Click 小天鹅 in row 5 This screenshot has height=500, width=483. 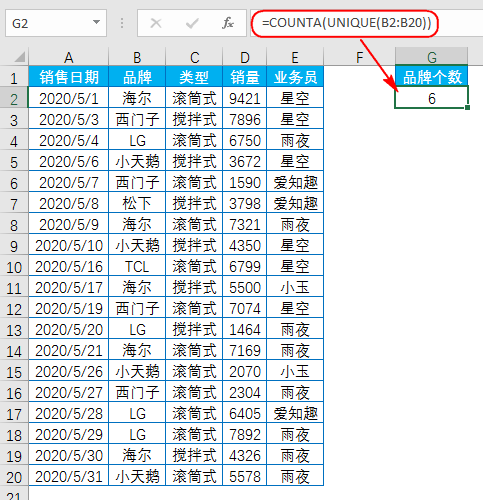137,160
